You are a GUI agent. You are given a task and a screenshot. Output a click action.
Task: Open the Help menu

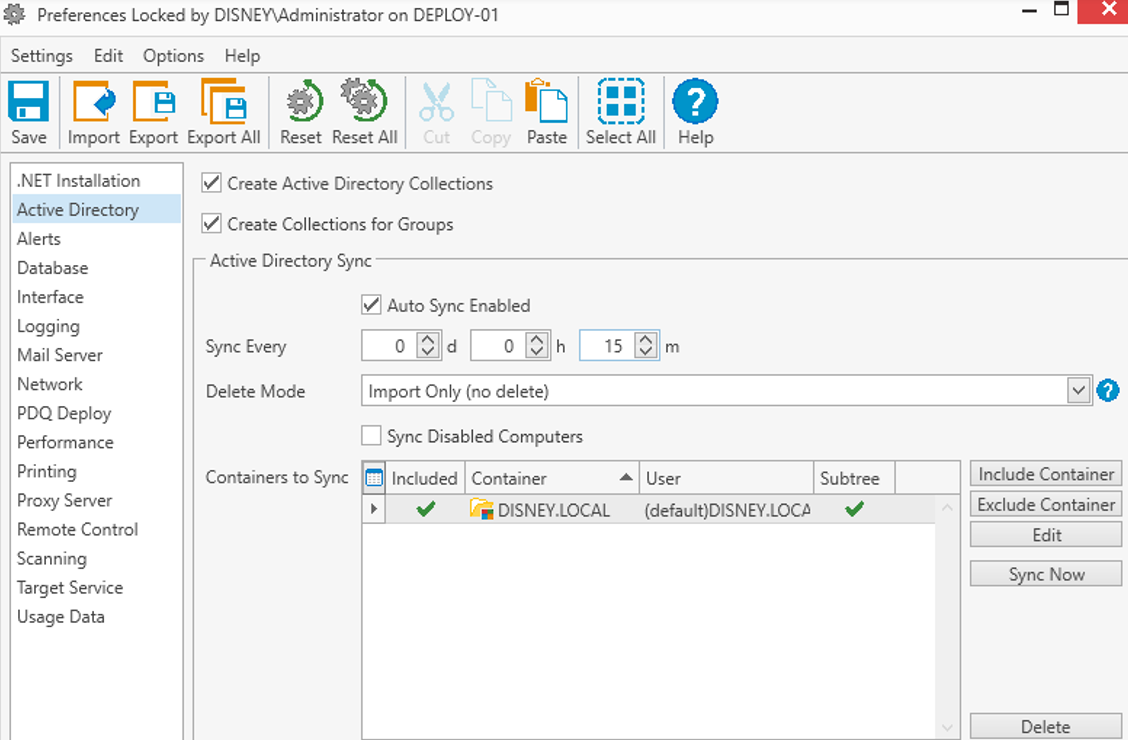coord(242,55)
